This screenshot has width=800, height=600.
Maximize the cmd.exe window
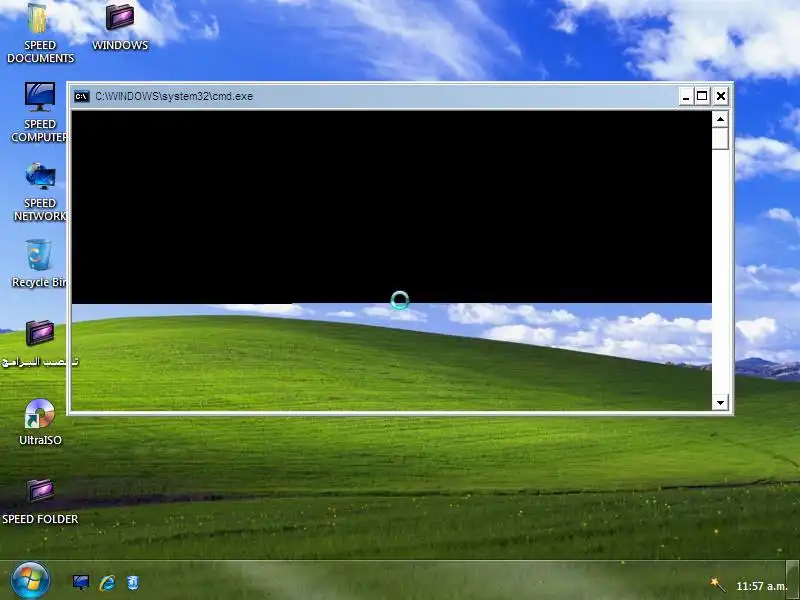[702, 96]
